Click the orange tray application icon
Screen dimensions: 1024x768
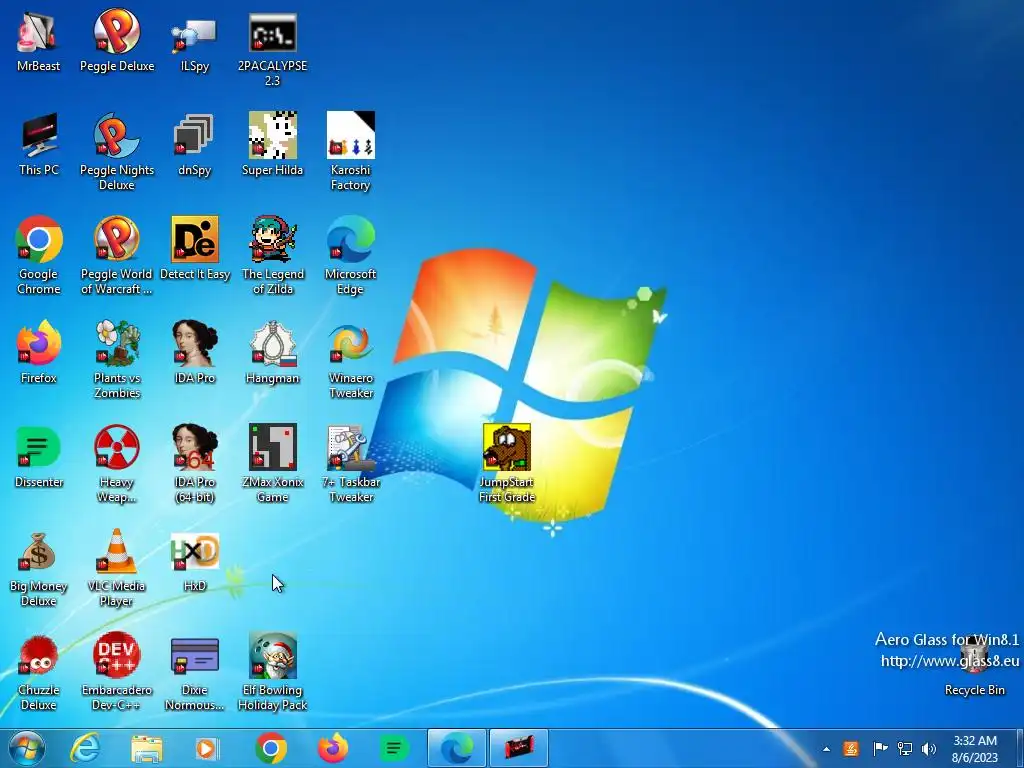click(850, 748)
